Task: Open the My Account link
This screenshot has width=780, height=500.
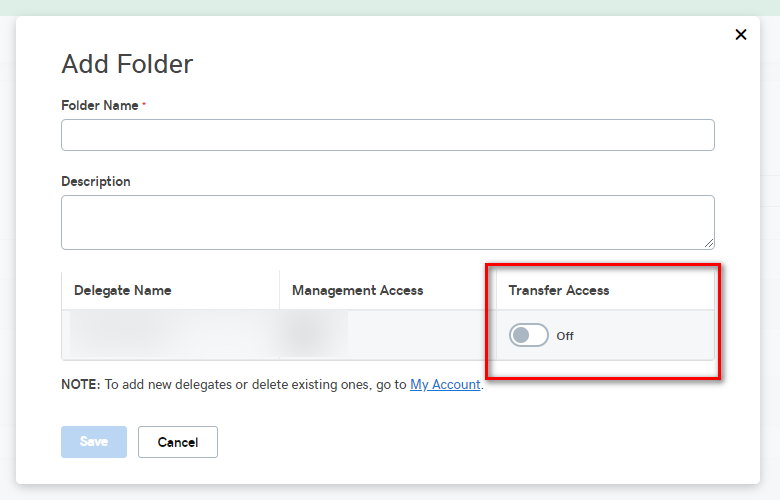Action: tap(445, 385)
